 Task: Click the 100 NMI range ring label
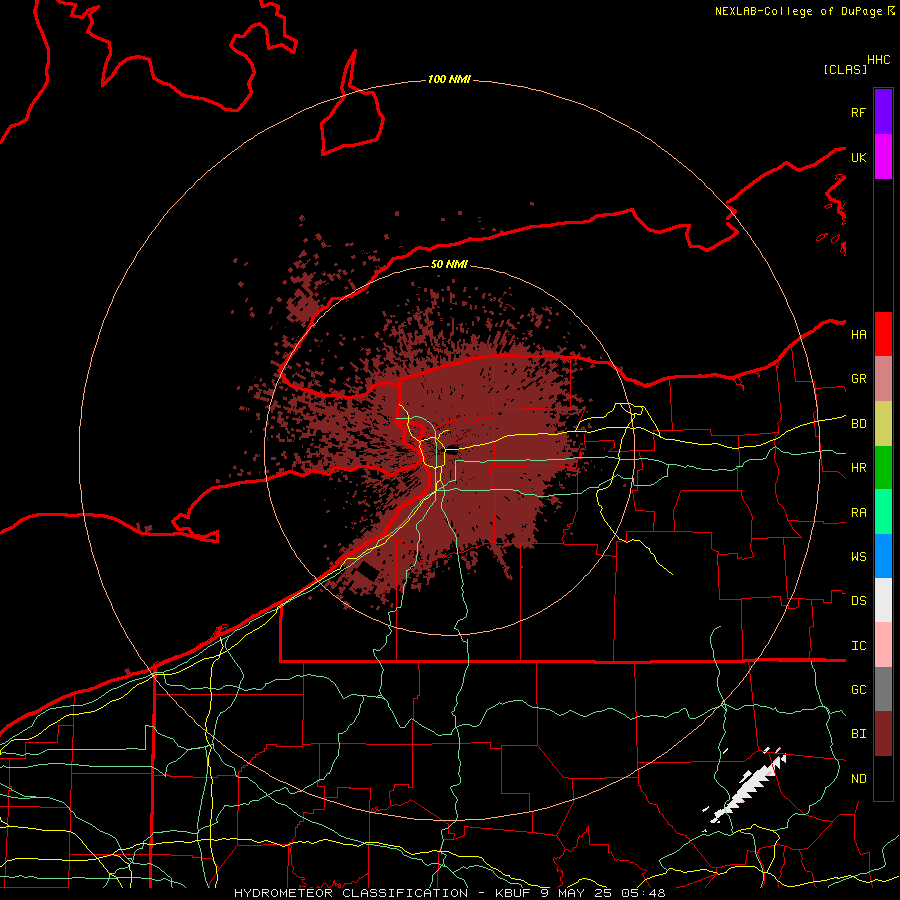[449, 79]
